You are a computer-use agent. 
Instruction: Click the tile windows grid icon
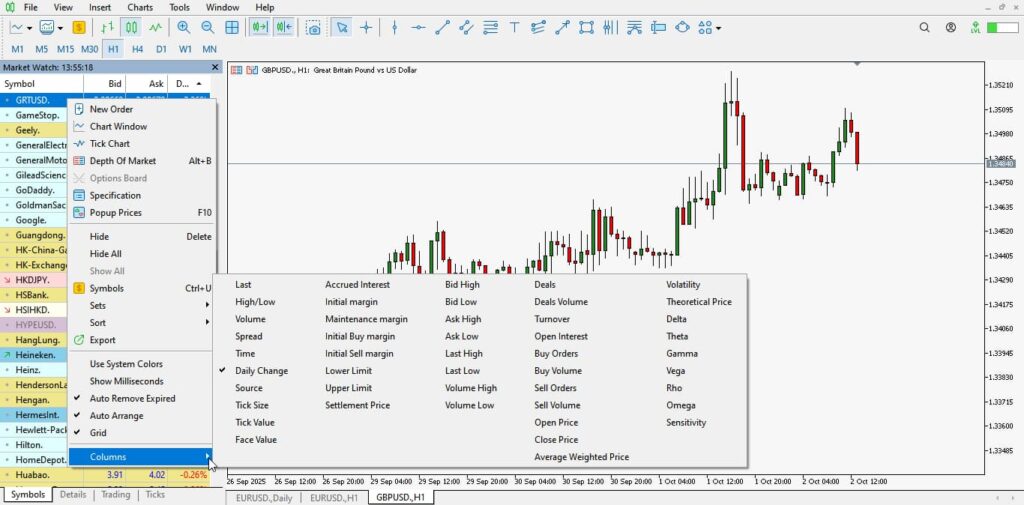(x=231, y=28)
